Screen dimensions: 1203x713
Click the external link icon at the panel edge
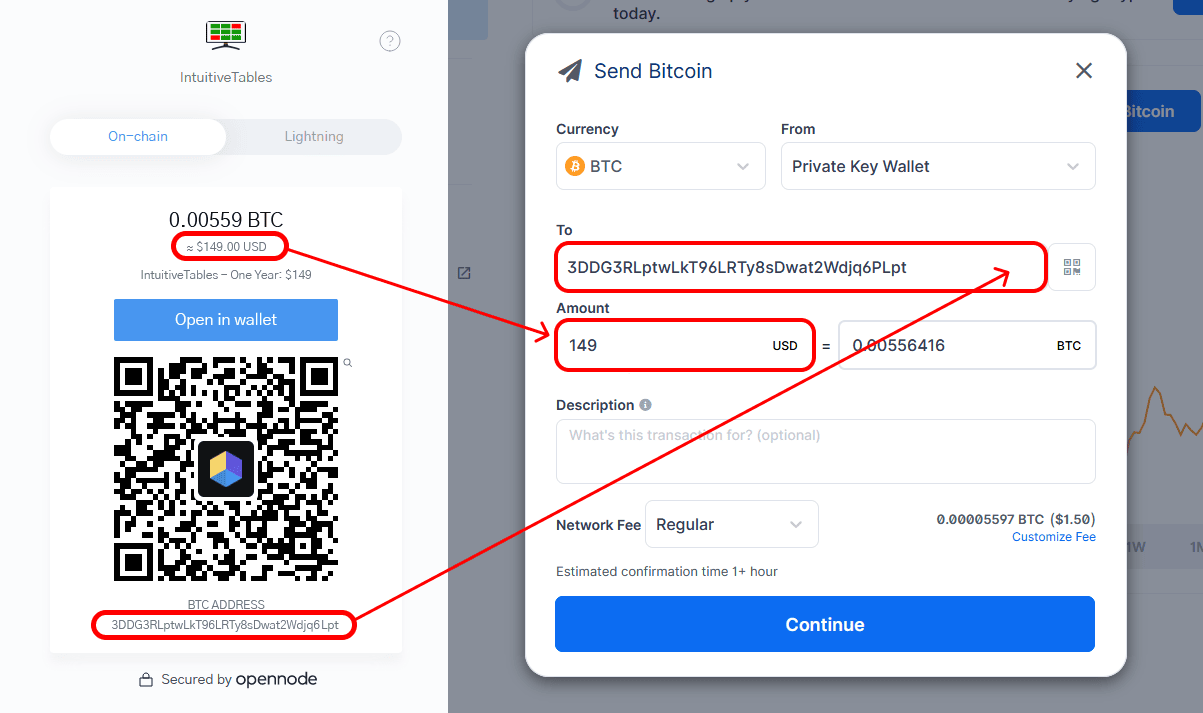[x=463, y=272]
